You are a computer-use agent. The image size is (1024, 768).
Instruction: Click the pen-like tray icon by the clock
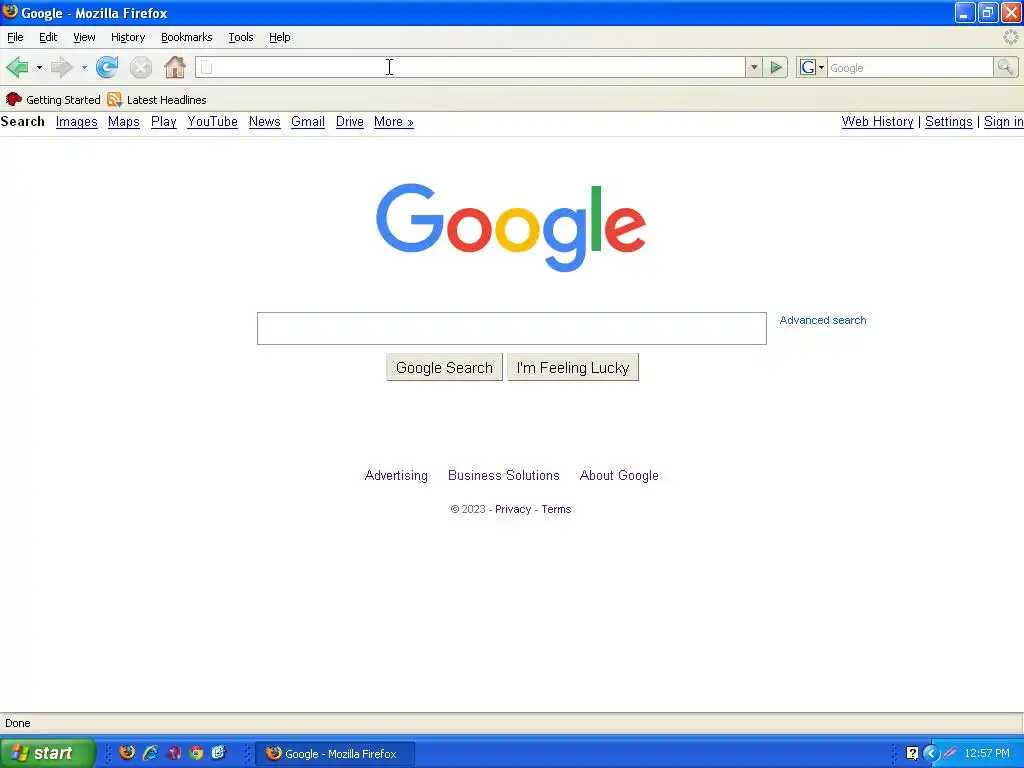click(x=950, y=754)
